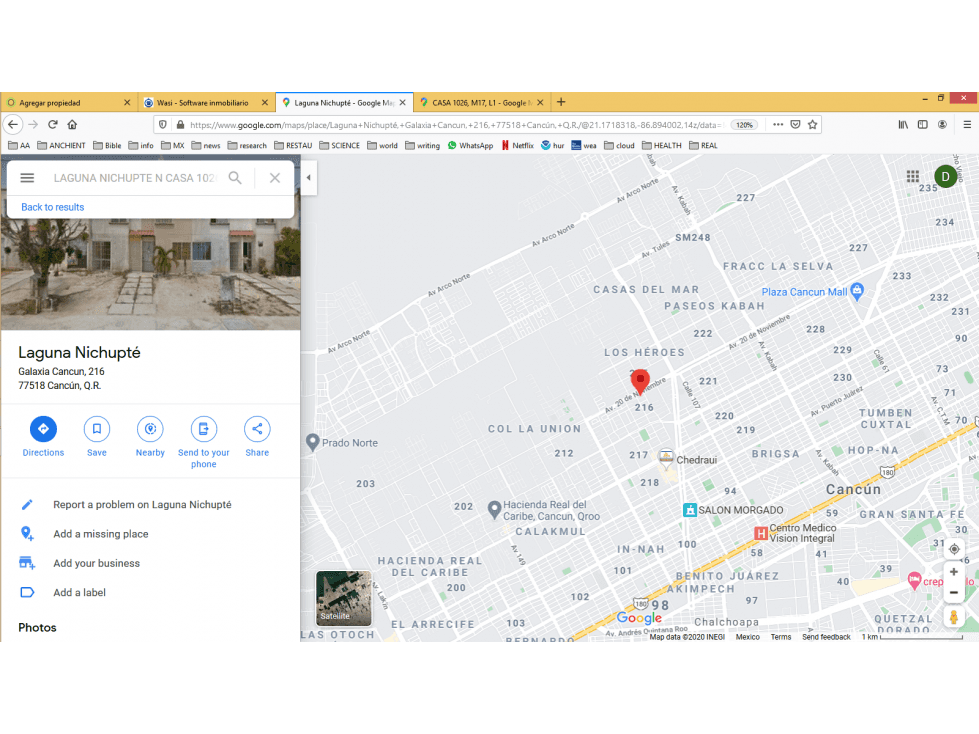
Task: Open Nearby search icon
Action: click(150, 429)
